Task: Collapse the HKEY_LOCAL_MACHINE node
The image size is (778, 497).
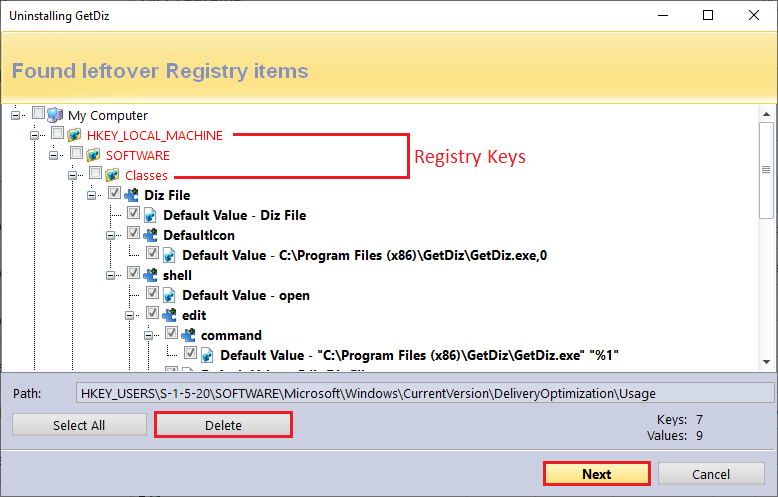Action: point(34,135)
